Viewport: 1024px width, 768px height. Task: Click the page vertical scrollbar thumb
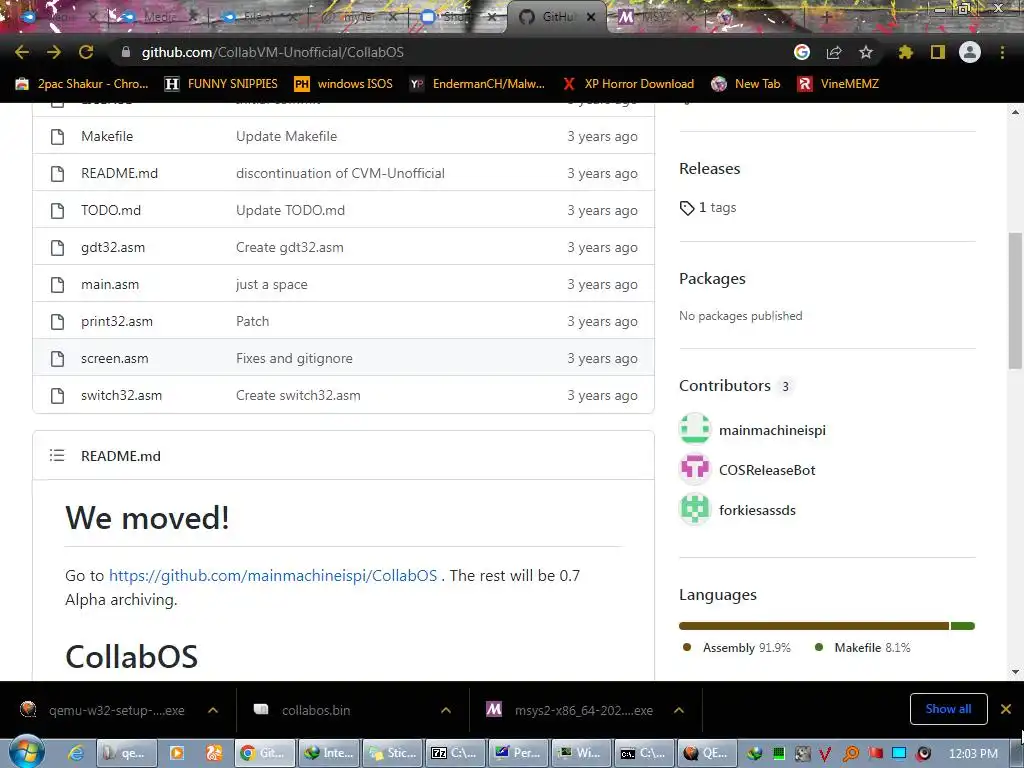click(x=1016, y=300)
